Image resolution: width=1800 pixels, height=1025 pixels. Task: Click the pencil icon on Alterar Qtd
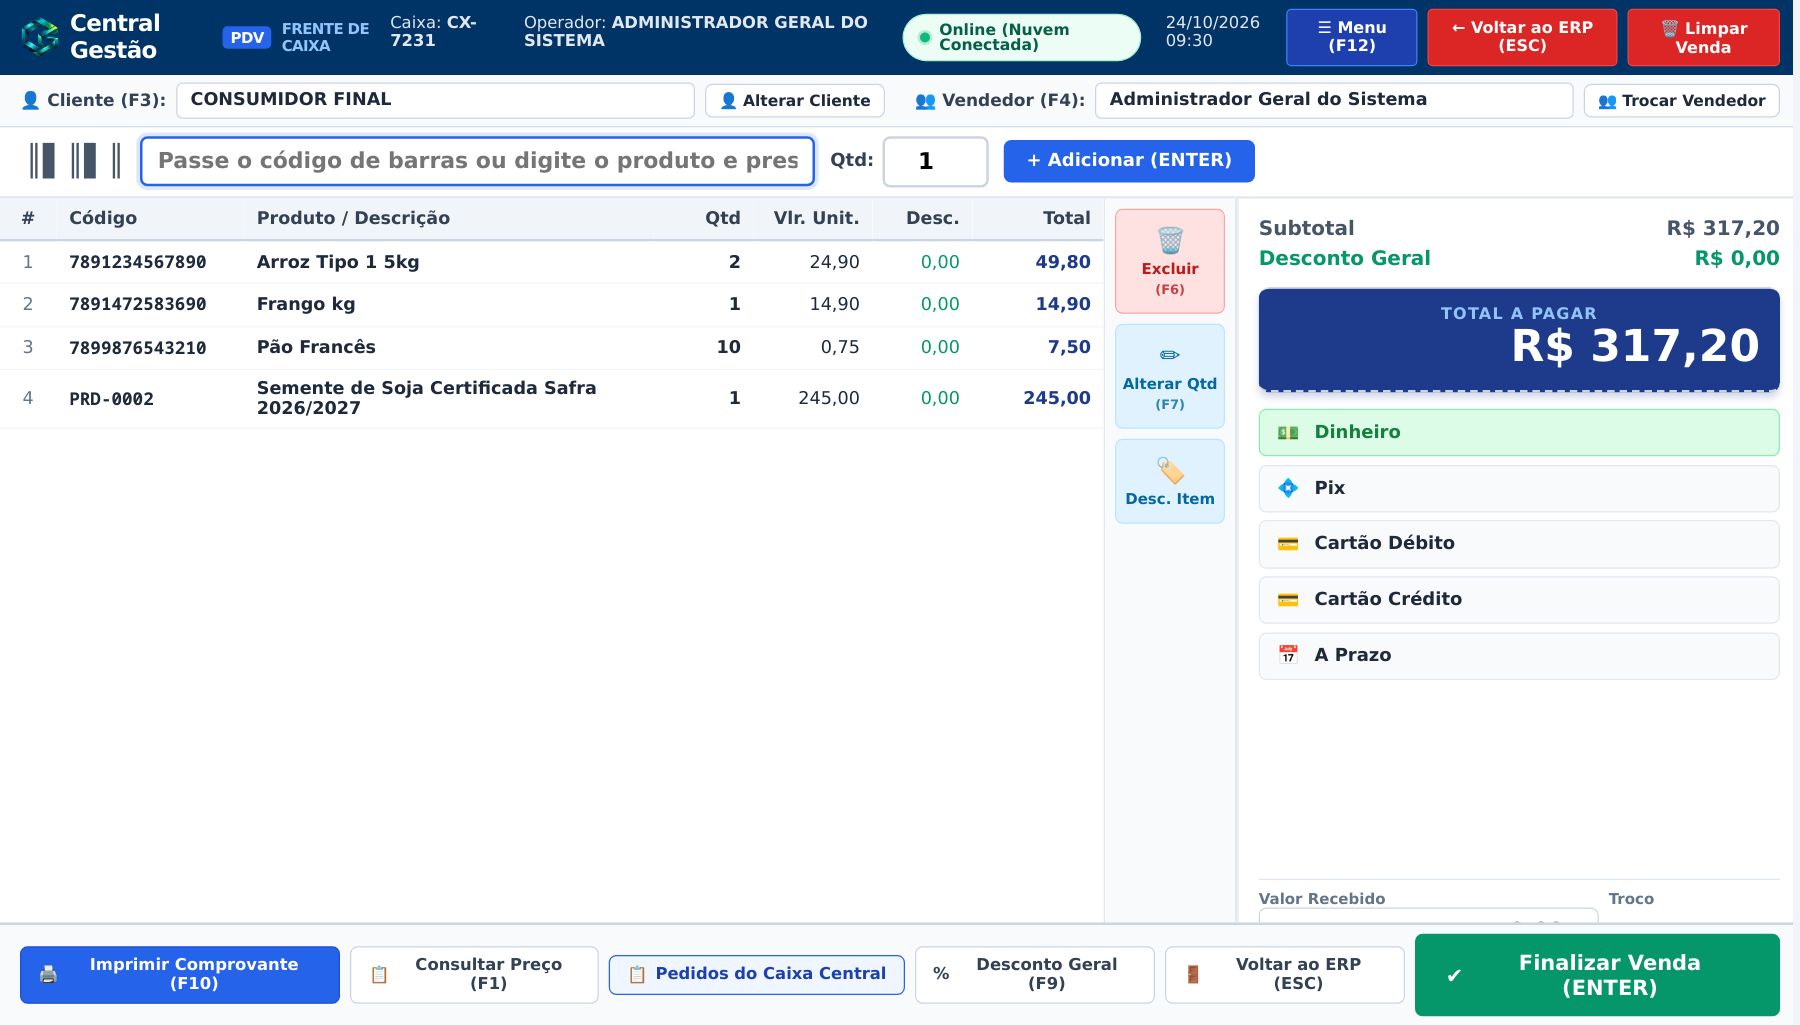pos(1170,355)
